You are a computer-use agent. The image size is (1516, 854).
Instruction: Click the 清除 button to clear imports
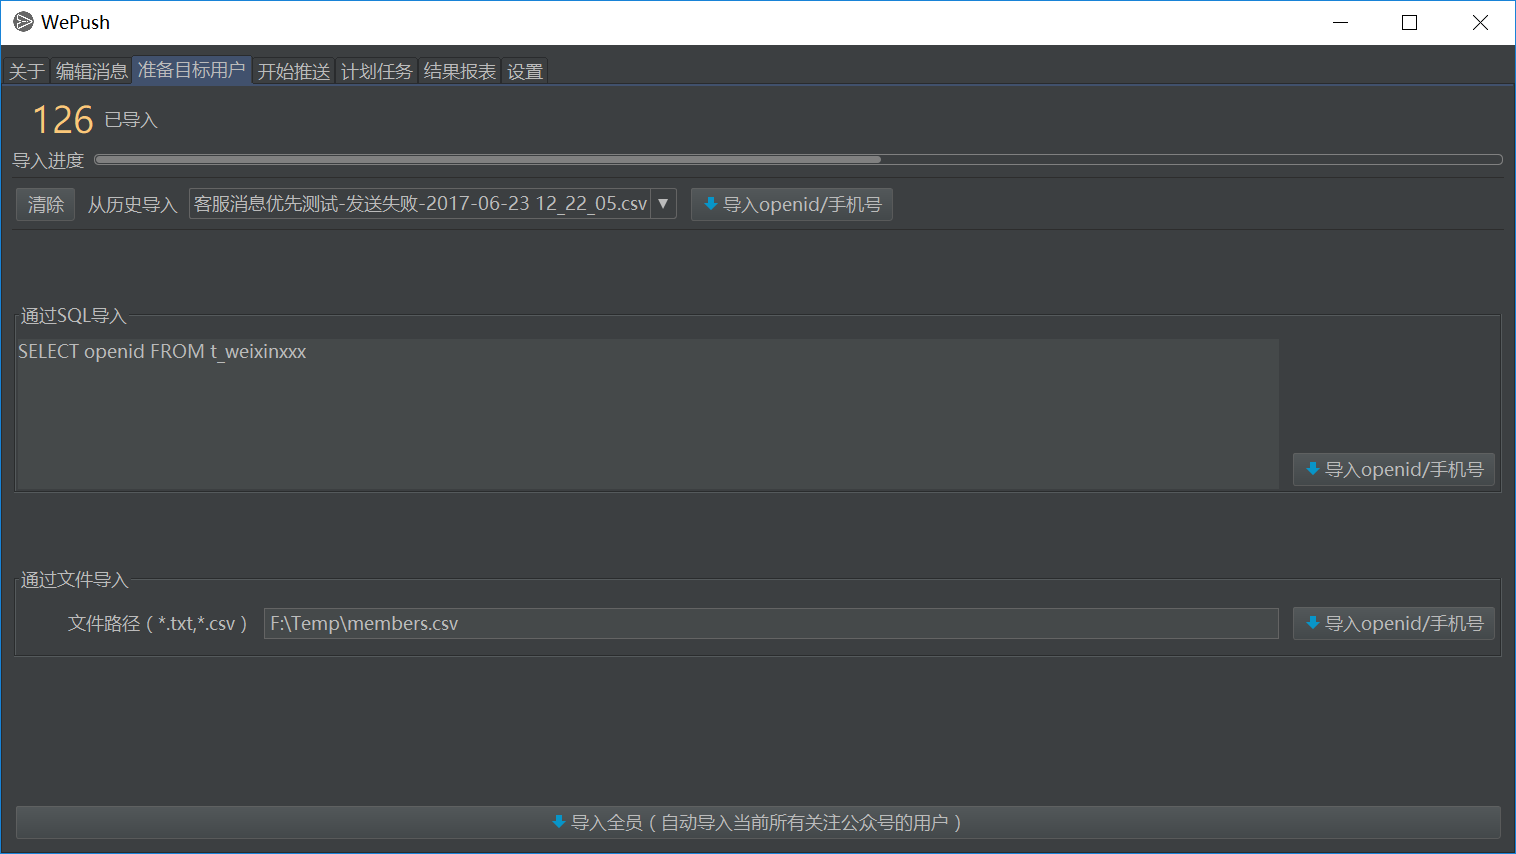click(x=44, y=203)
